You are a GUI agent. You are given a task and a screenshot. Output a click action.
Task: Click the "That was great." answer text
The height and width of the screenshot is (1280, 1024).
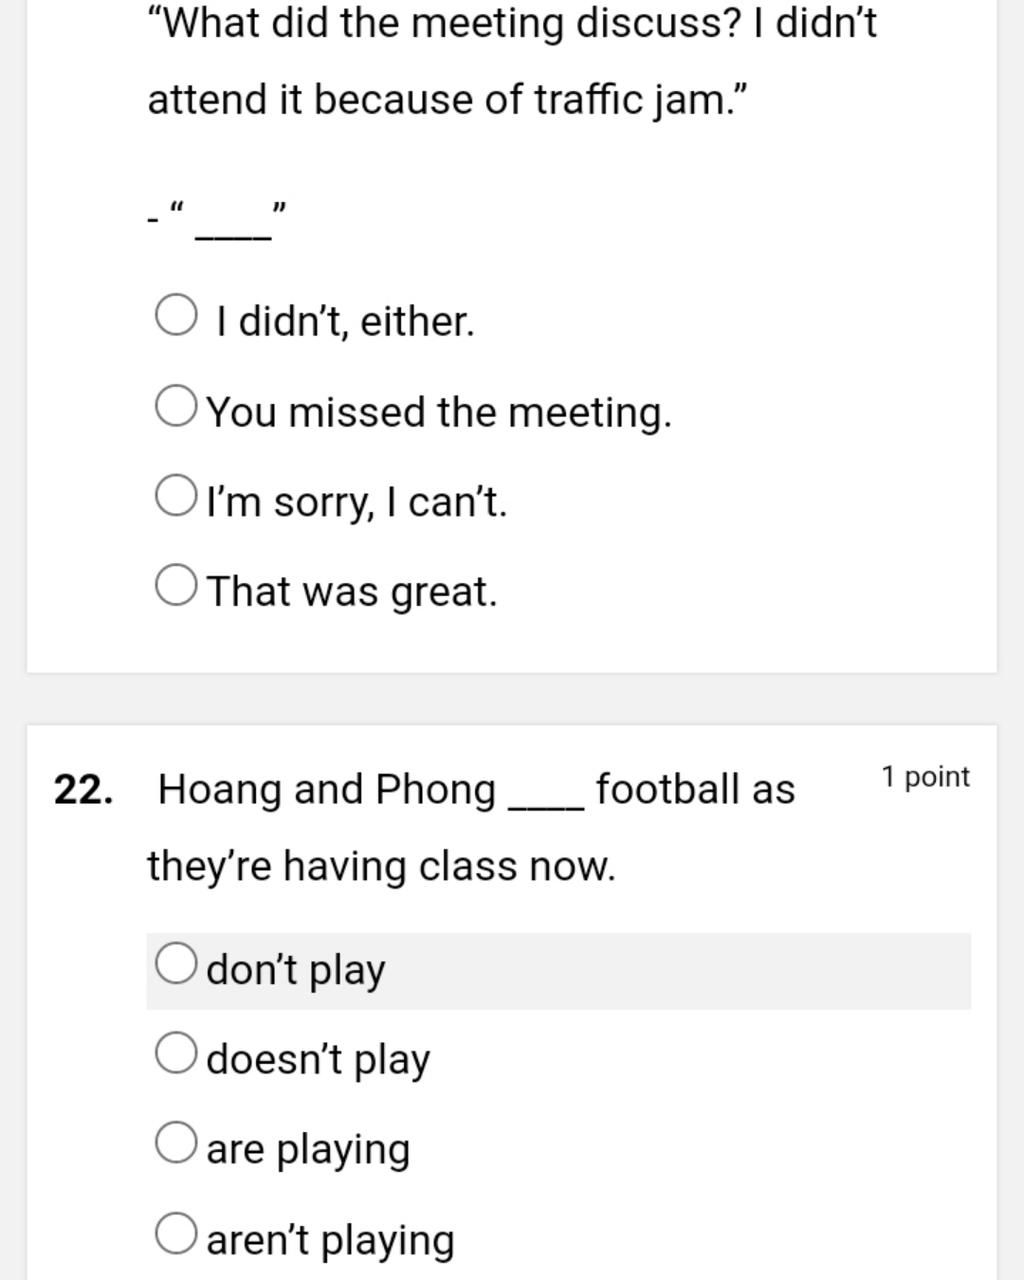(x=352, y=592)
